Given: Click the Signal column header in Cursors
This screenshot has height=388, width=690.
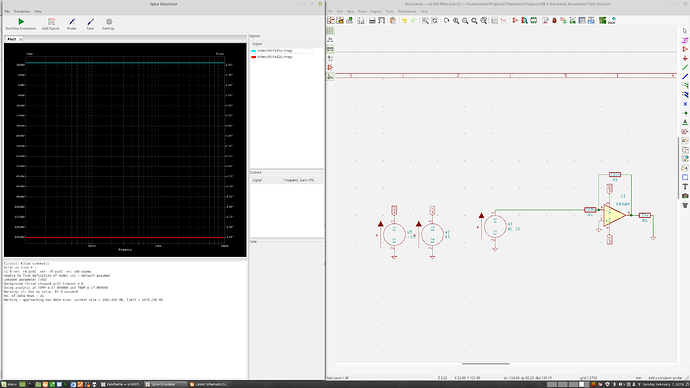Looking at the screenshot, I should pos(266,180).
